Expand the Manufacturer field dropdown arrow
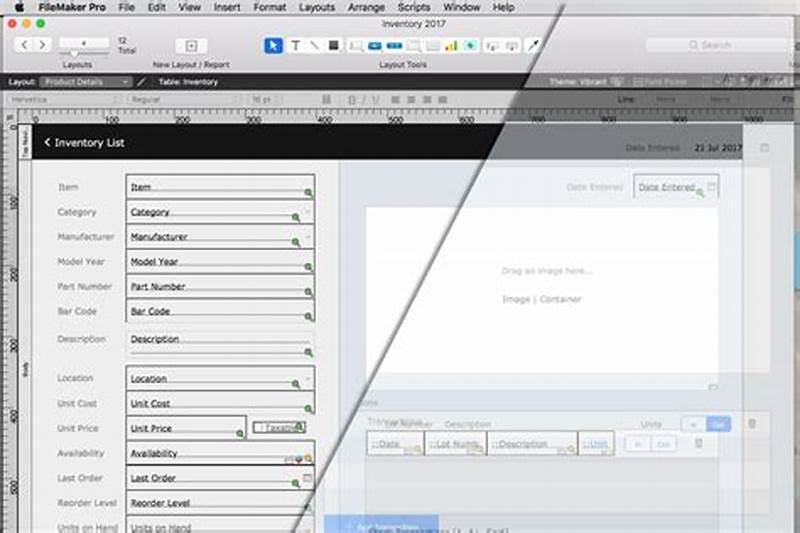This screenshot has height=533, width=800. (308, 236)
